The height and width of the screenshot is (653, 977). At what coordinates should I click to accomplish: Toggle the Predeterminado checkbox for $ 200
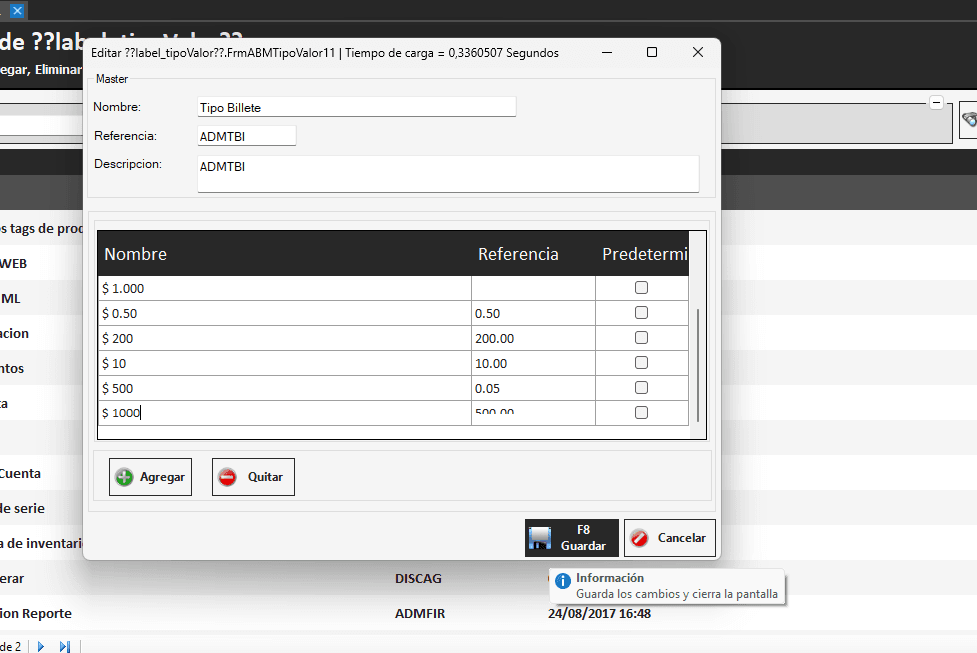[x=641, y=338]
